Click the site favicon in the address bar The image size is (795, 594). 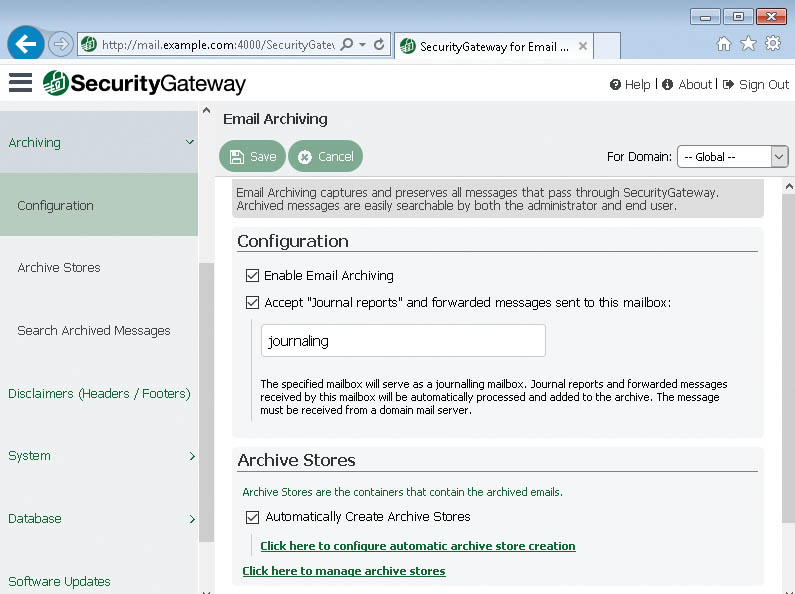coord(89,44)
